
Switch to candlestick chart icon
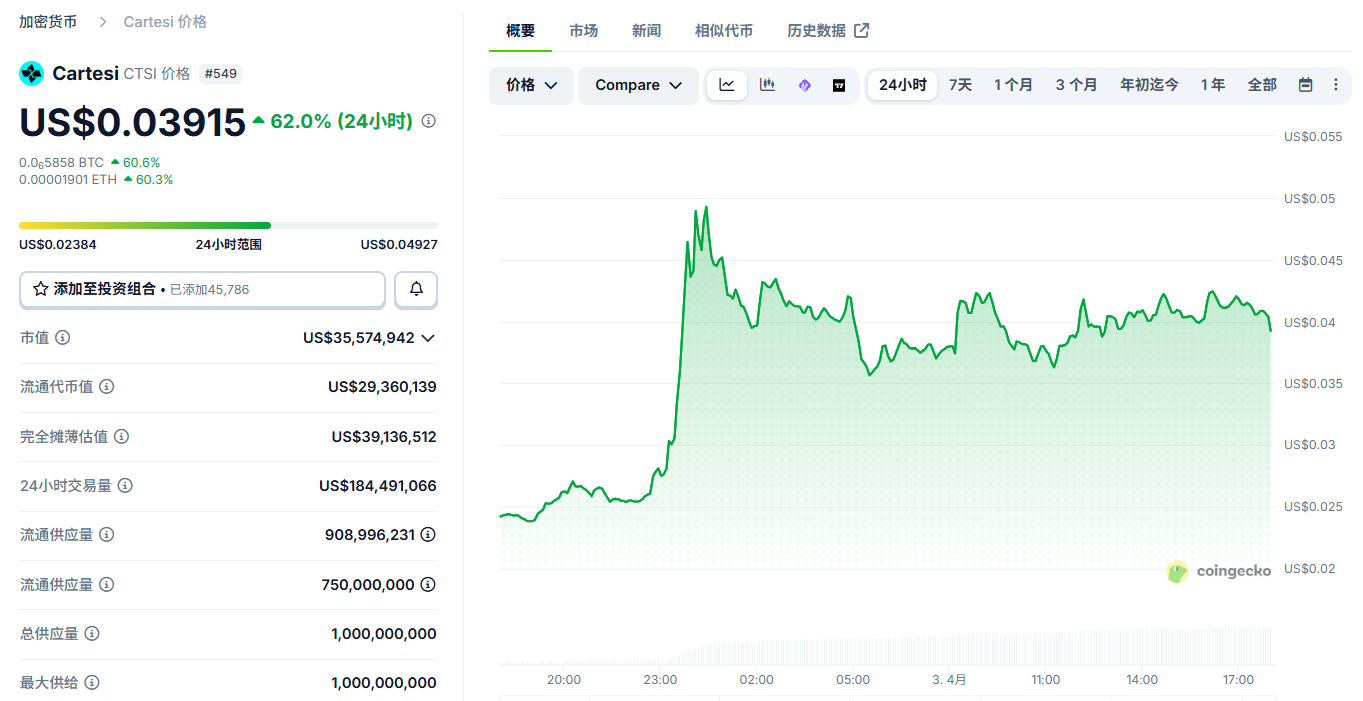pos(766,85)
